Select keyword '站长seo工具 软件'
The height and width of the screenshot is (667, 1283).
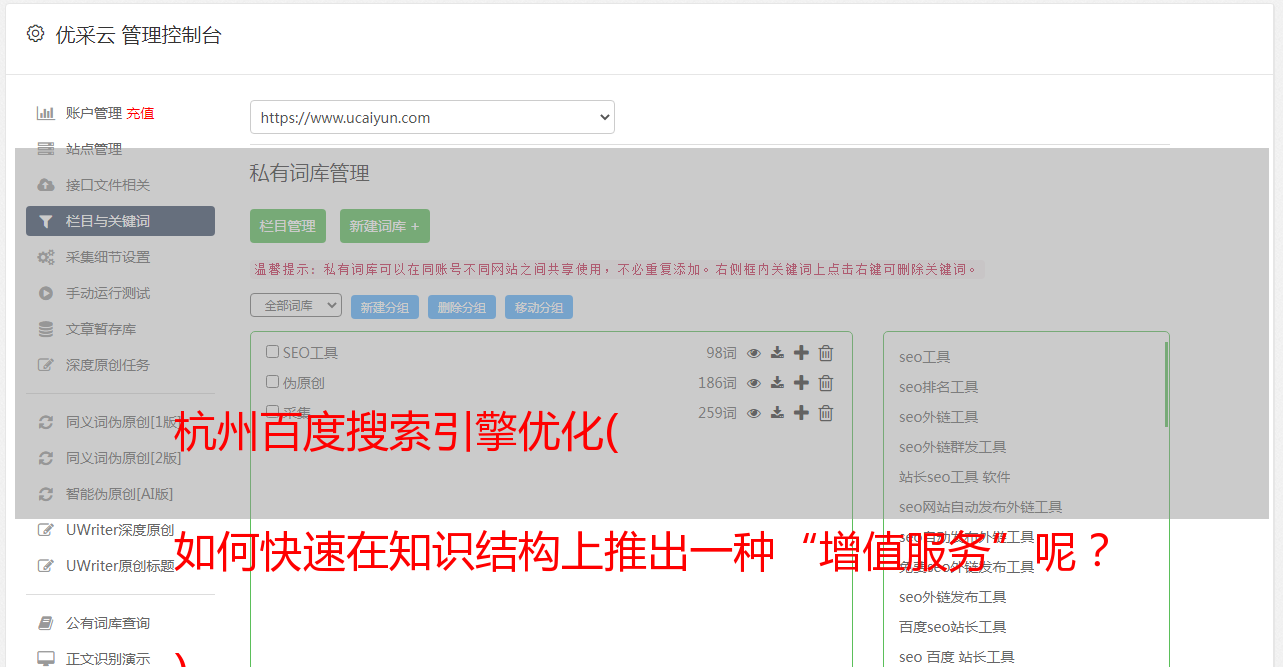(955, 477)
